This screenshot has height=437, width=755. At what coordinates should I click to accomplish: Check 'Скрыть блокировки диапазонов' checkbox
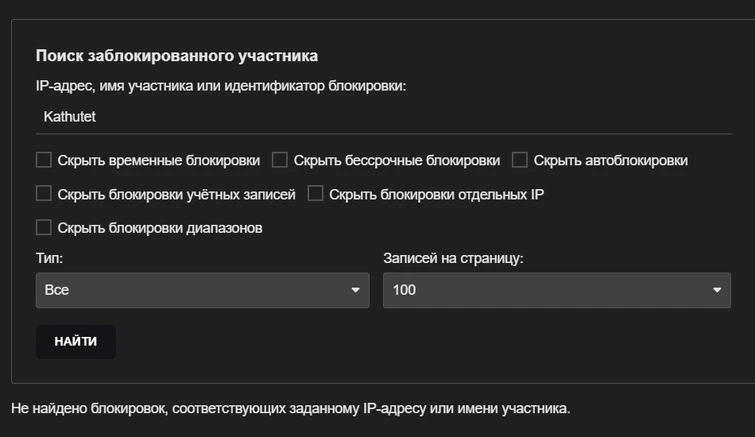pyautogui.click(x=44, y=228)
